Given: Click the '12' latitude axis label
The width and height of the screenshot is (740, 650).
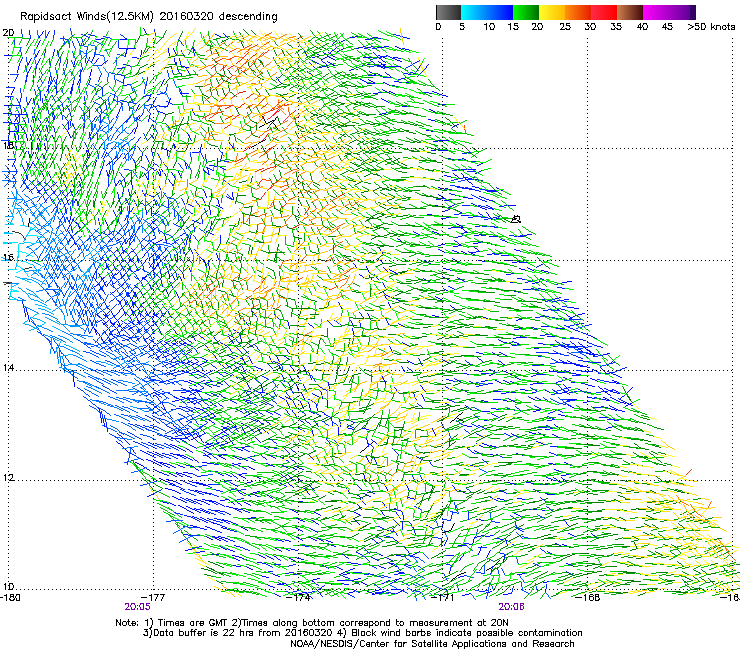Looking at the screenshot, I should (x=8, y=478).
